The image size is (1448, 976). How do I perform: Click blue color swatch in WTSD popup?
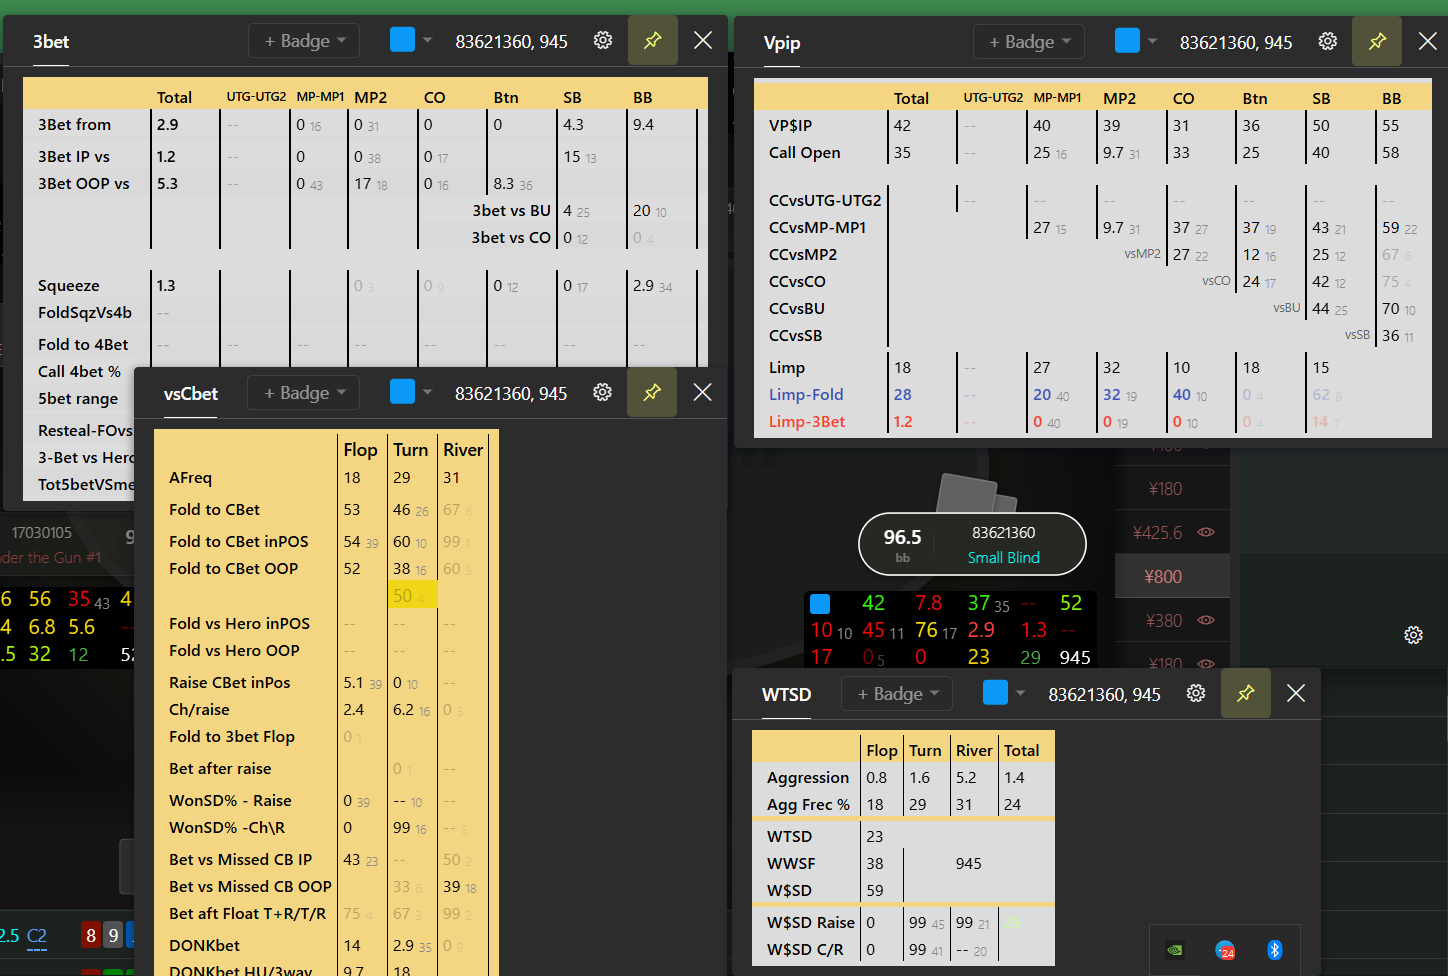click(x=995, y=692)
